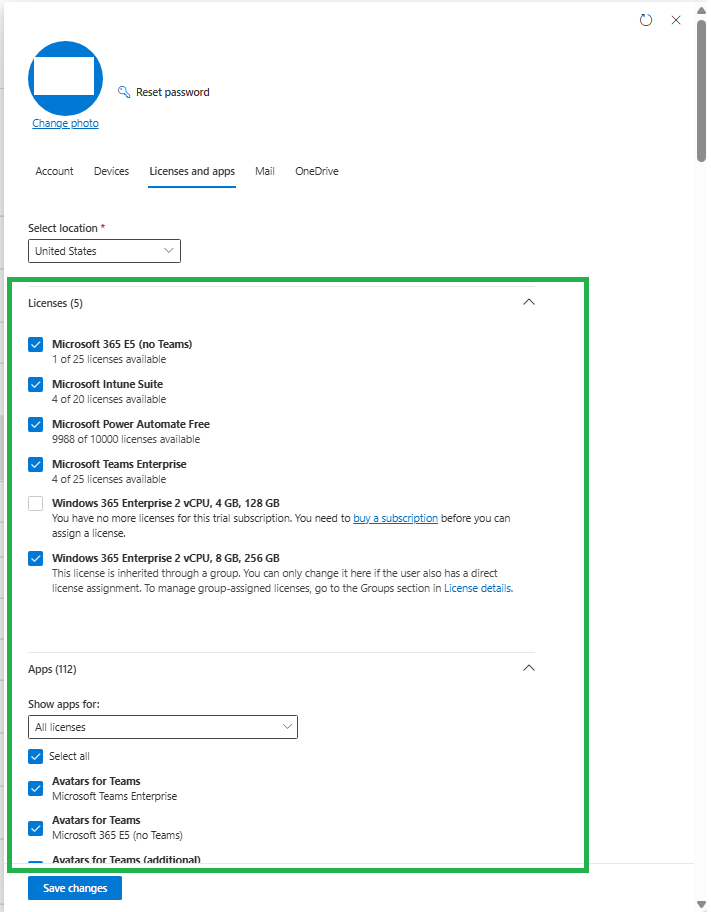The height and width of the screenshot is (912, 711).
Task: Click the refresh icon at top right
Action: pos(645,20)
